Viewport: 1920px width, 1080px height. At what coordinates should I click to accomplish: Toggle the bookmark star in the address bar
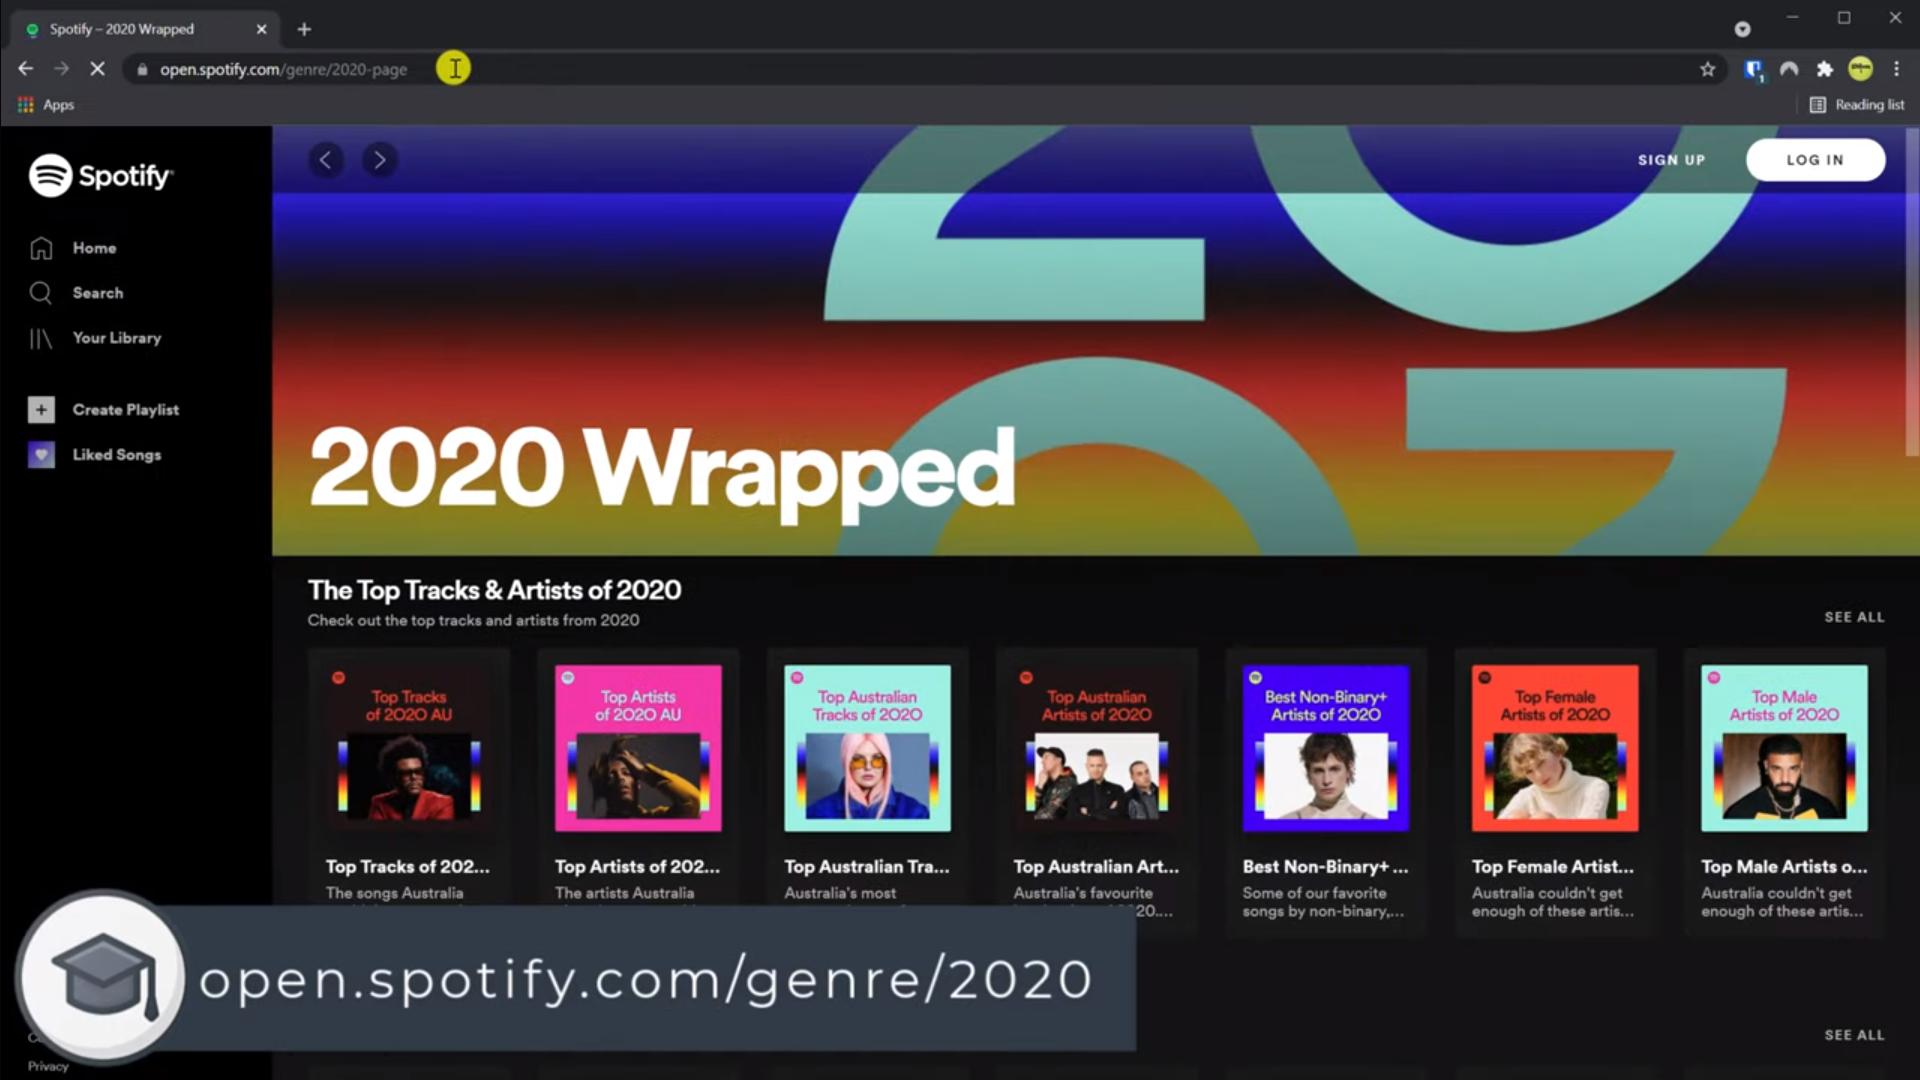[1708, 68]
